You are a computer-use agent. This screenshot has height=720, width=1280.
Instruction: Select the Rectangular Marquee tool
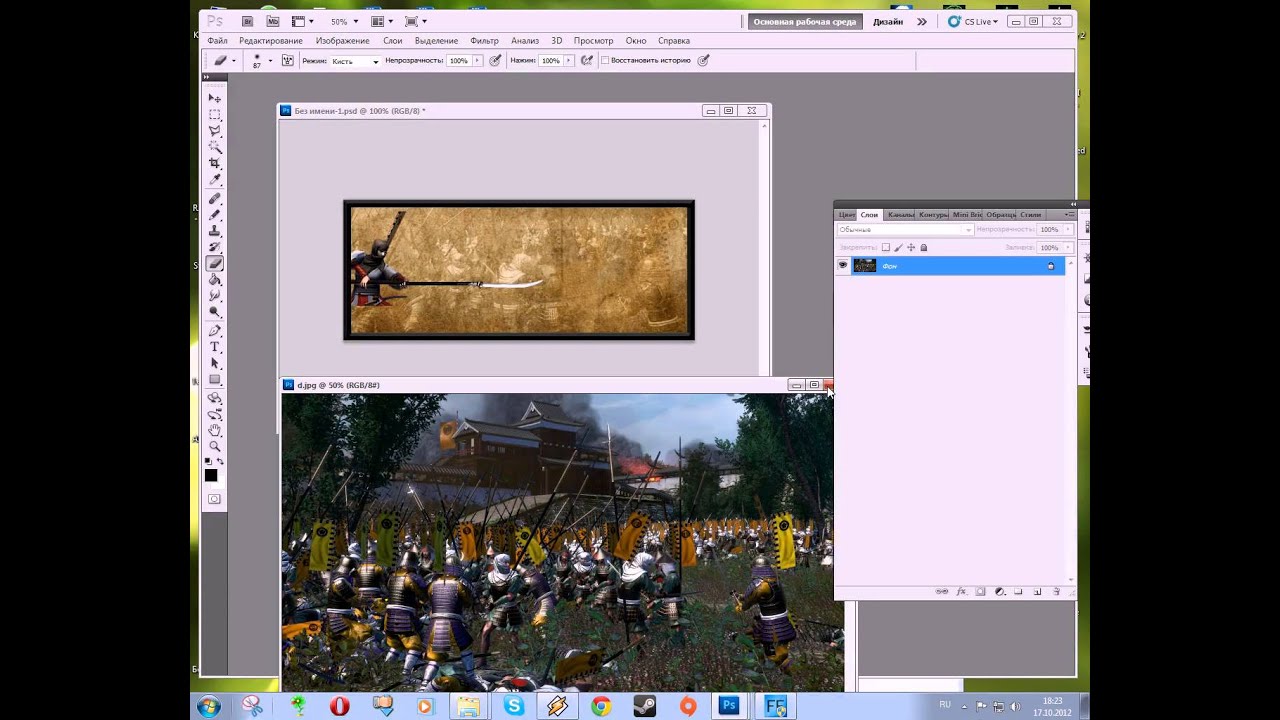coord(214,115)
